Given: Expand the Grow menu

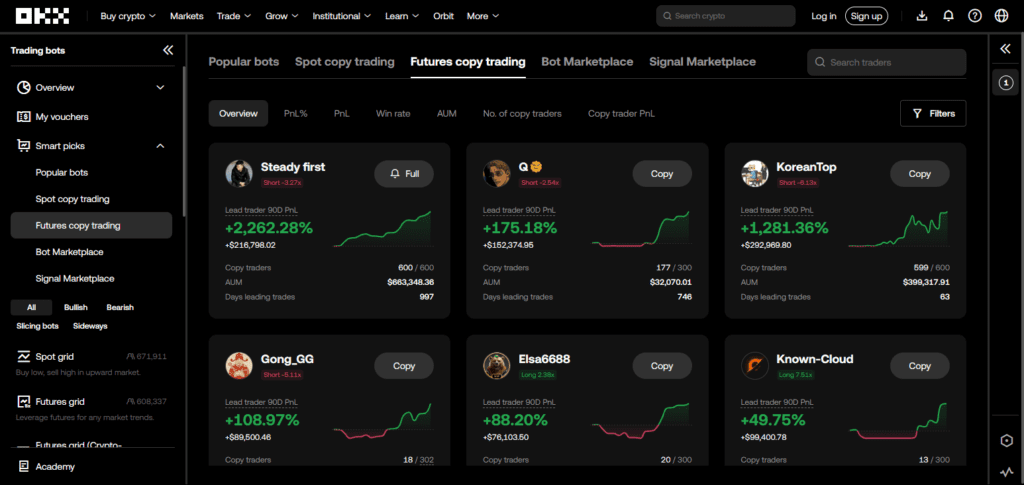Looking at the screenshot, I should (x=281, y=16).
